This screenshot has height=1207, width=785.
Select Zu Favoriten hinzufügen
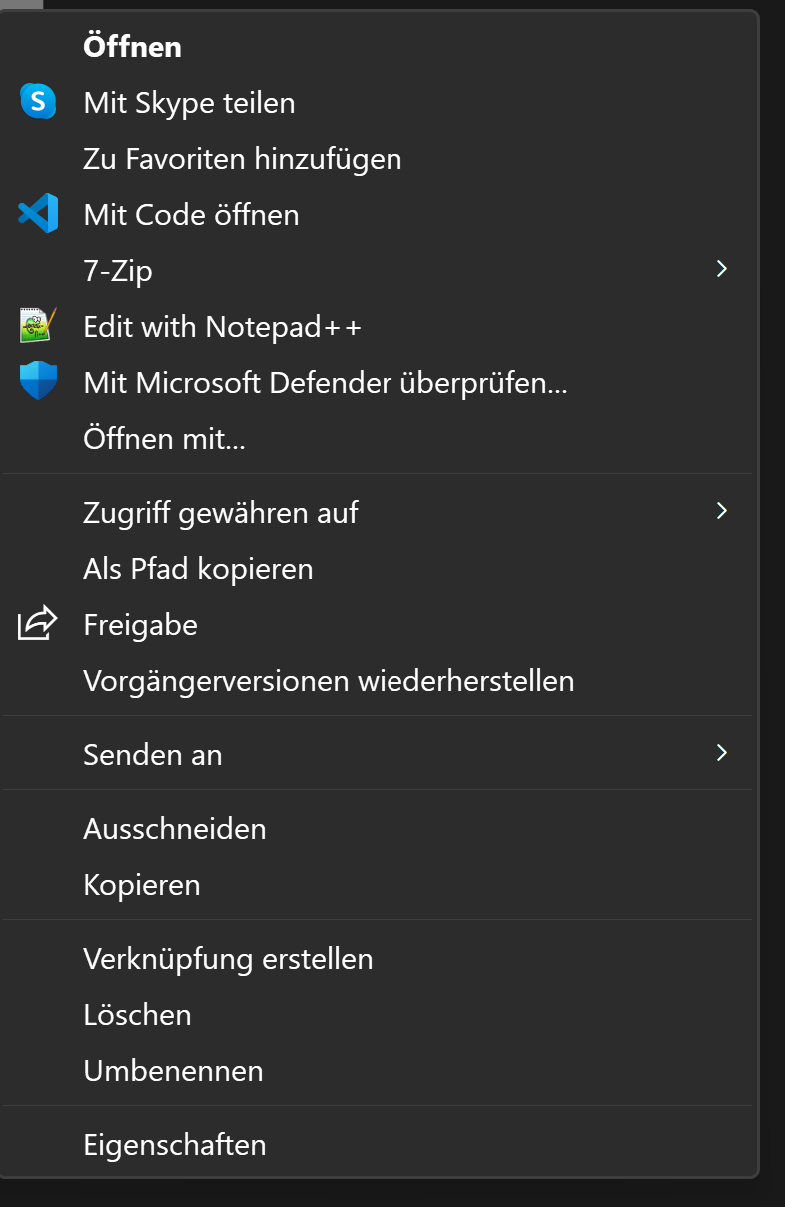pos(241,158)
